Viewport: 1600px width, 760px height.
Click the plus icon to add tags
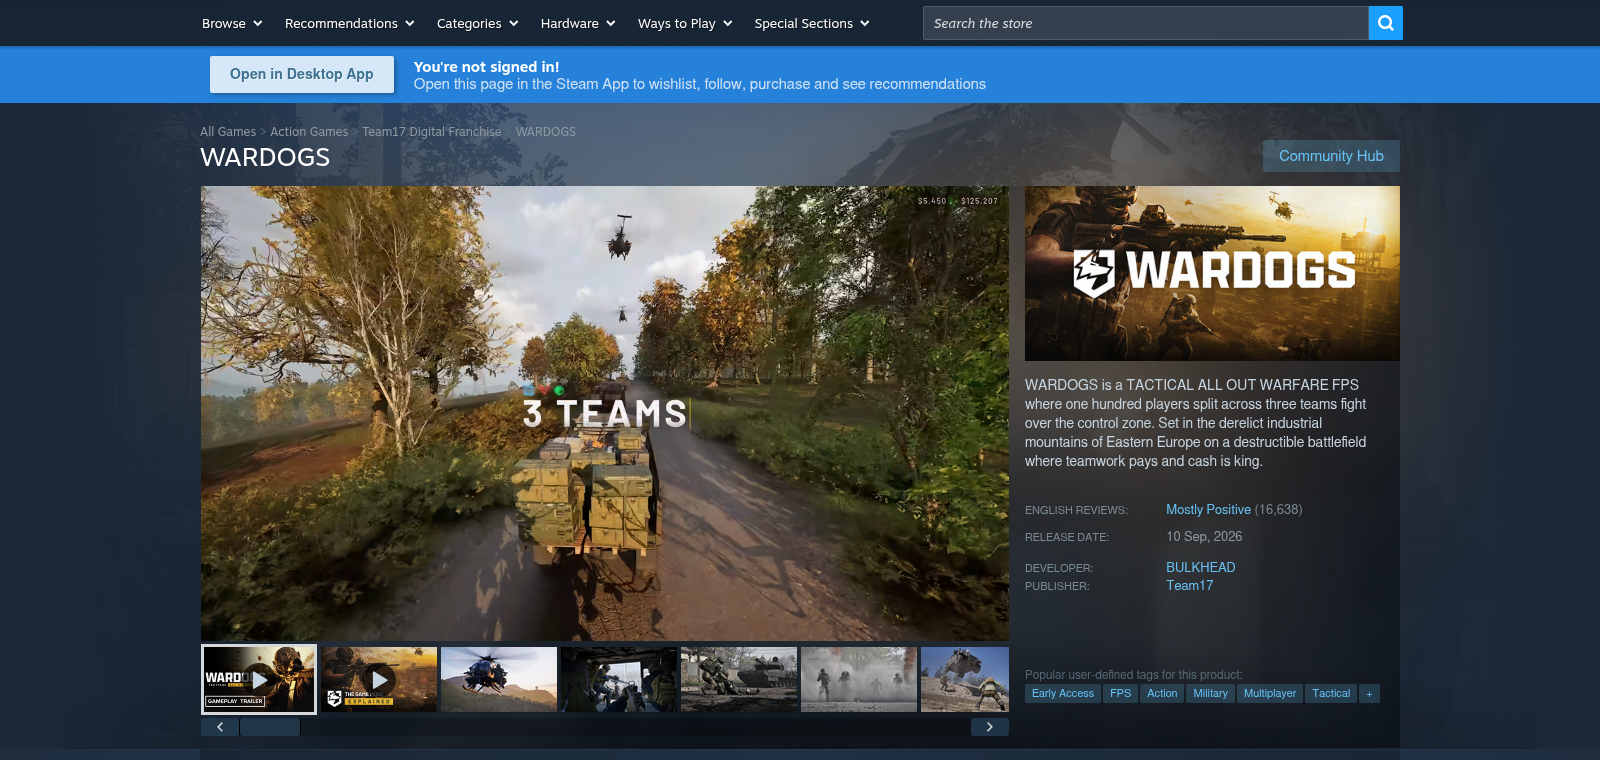coord(1369,694)
